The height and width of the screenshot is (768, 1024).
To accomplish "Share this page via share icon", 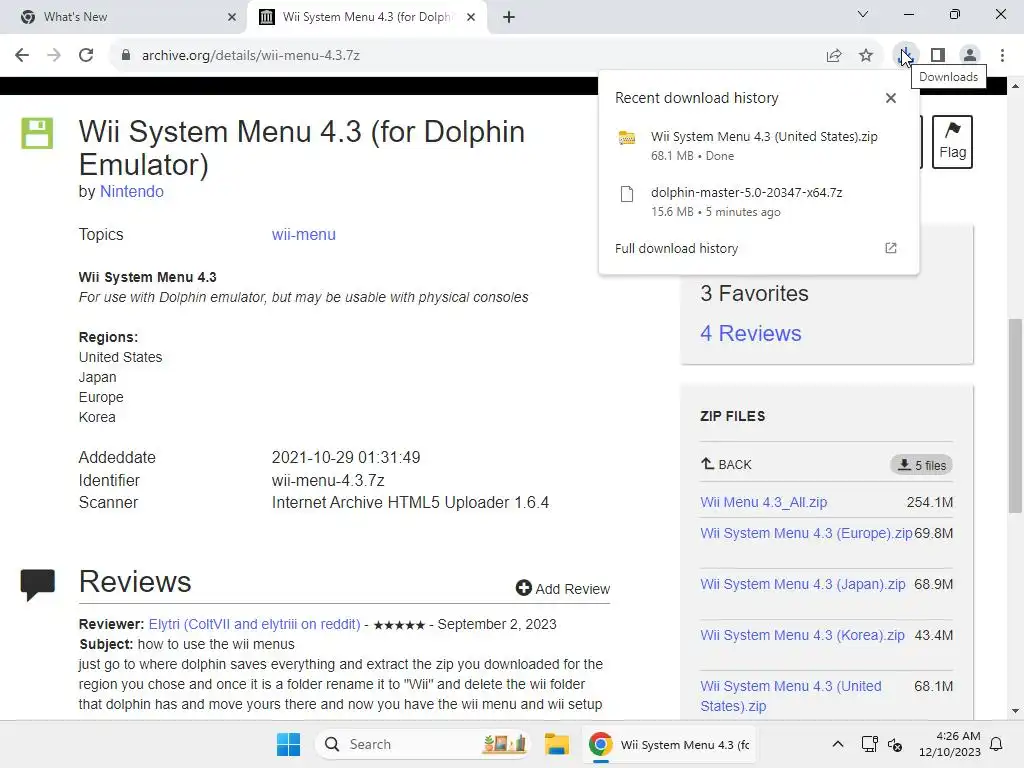I will coord(834,56).
